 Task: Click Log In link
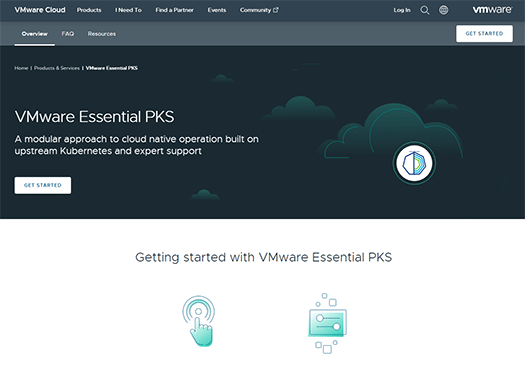[x=402, y=10]
